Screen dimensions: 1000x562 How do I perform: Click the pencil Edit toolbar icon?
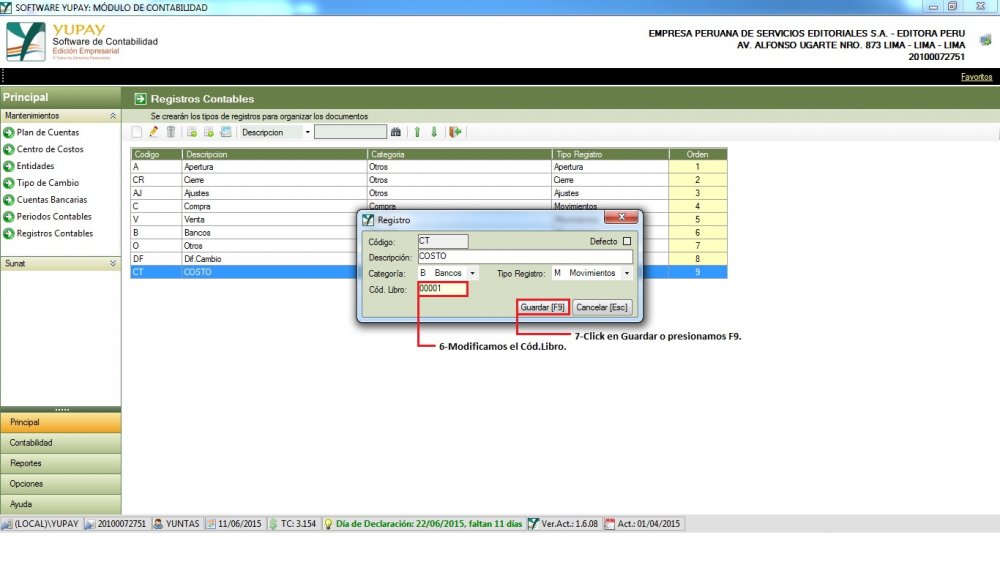154,132
